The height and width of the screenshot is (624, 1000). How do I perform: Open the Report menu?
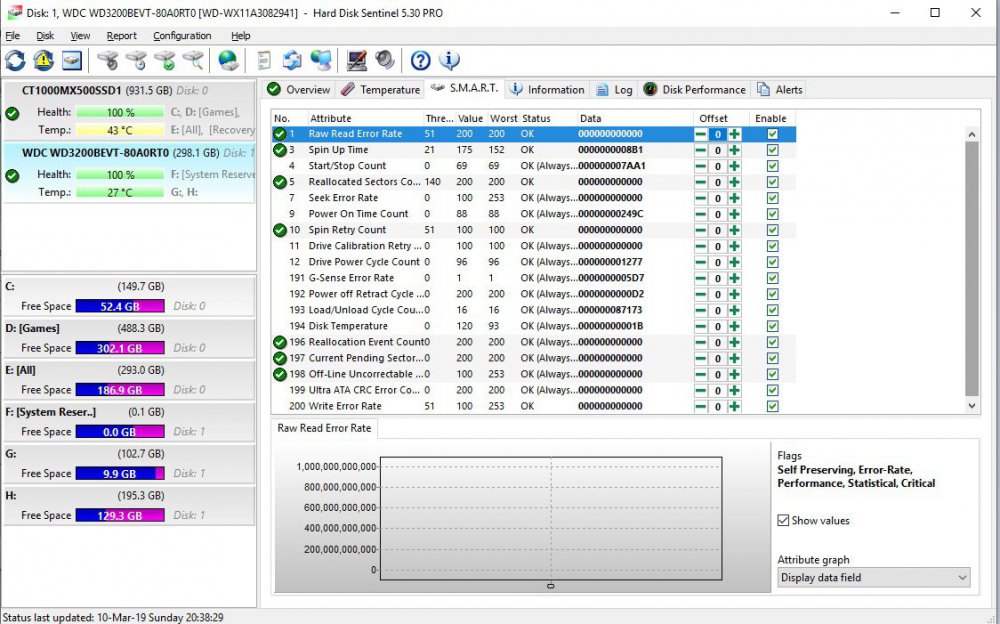point(121,36)
